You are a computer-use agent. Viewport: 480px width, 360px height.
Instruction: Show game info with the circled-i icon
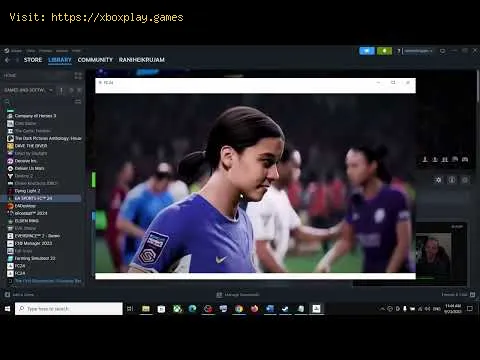pyautogui.click(x=452, y=180)
